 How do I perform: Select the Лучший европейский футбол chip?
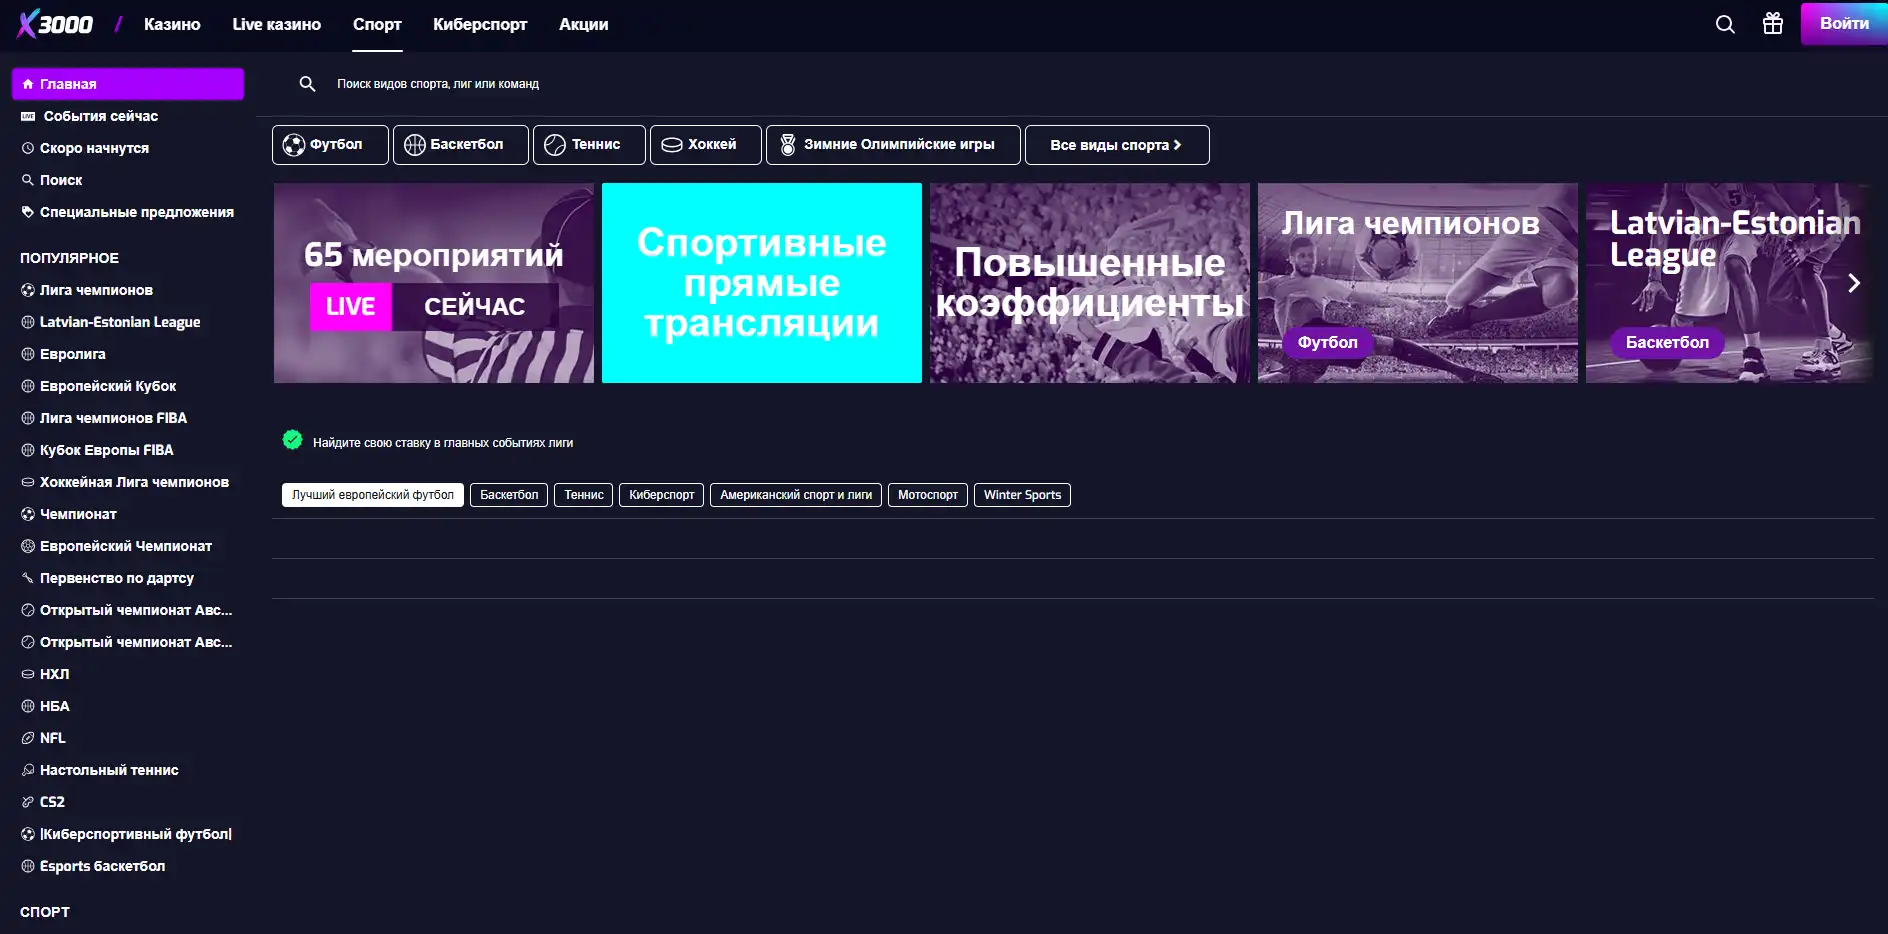[x=372, y=494]
